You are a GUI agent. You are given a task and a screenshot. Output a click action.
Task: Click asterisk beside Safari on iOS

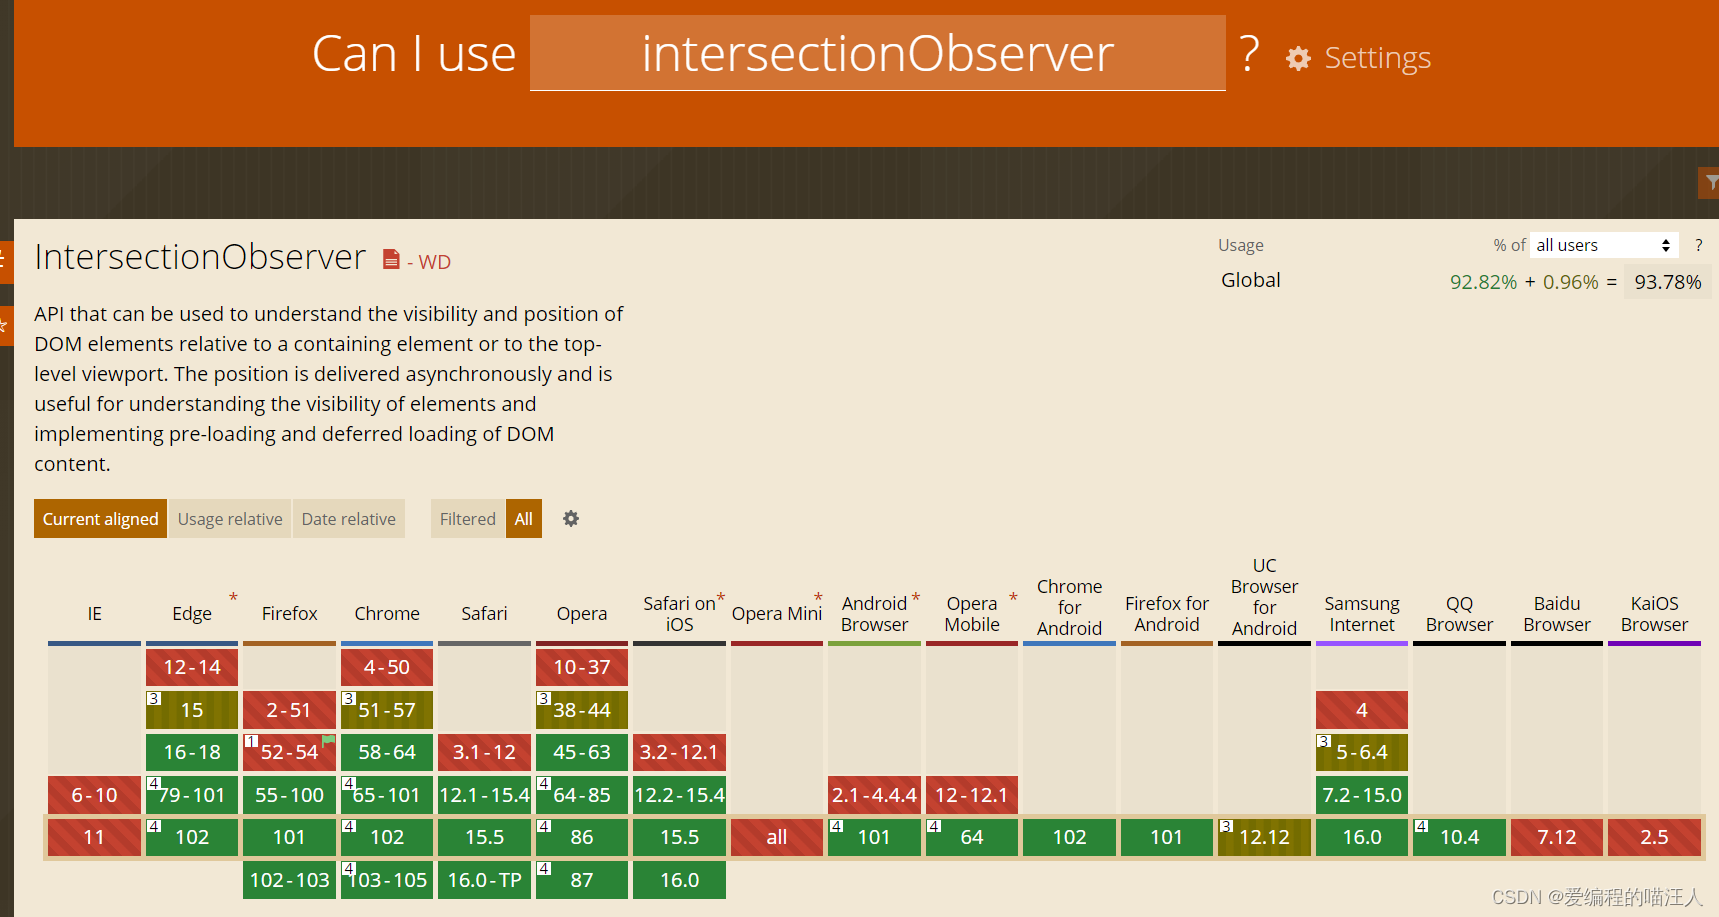(x=720, y=598)
